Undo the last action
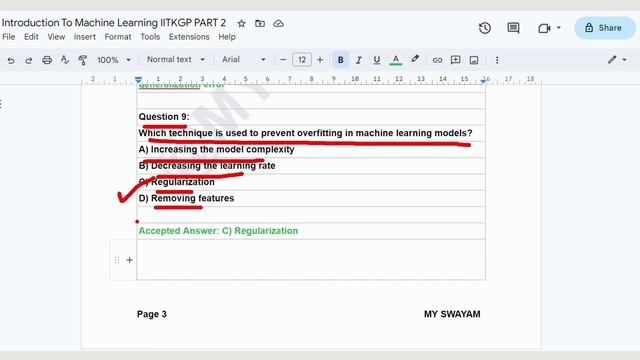640x360 pixels. coord(11,60)
